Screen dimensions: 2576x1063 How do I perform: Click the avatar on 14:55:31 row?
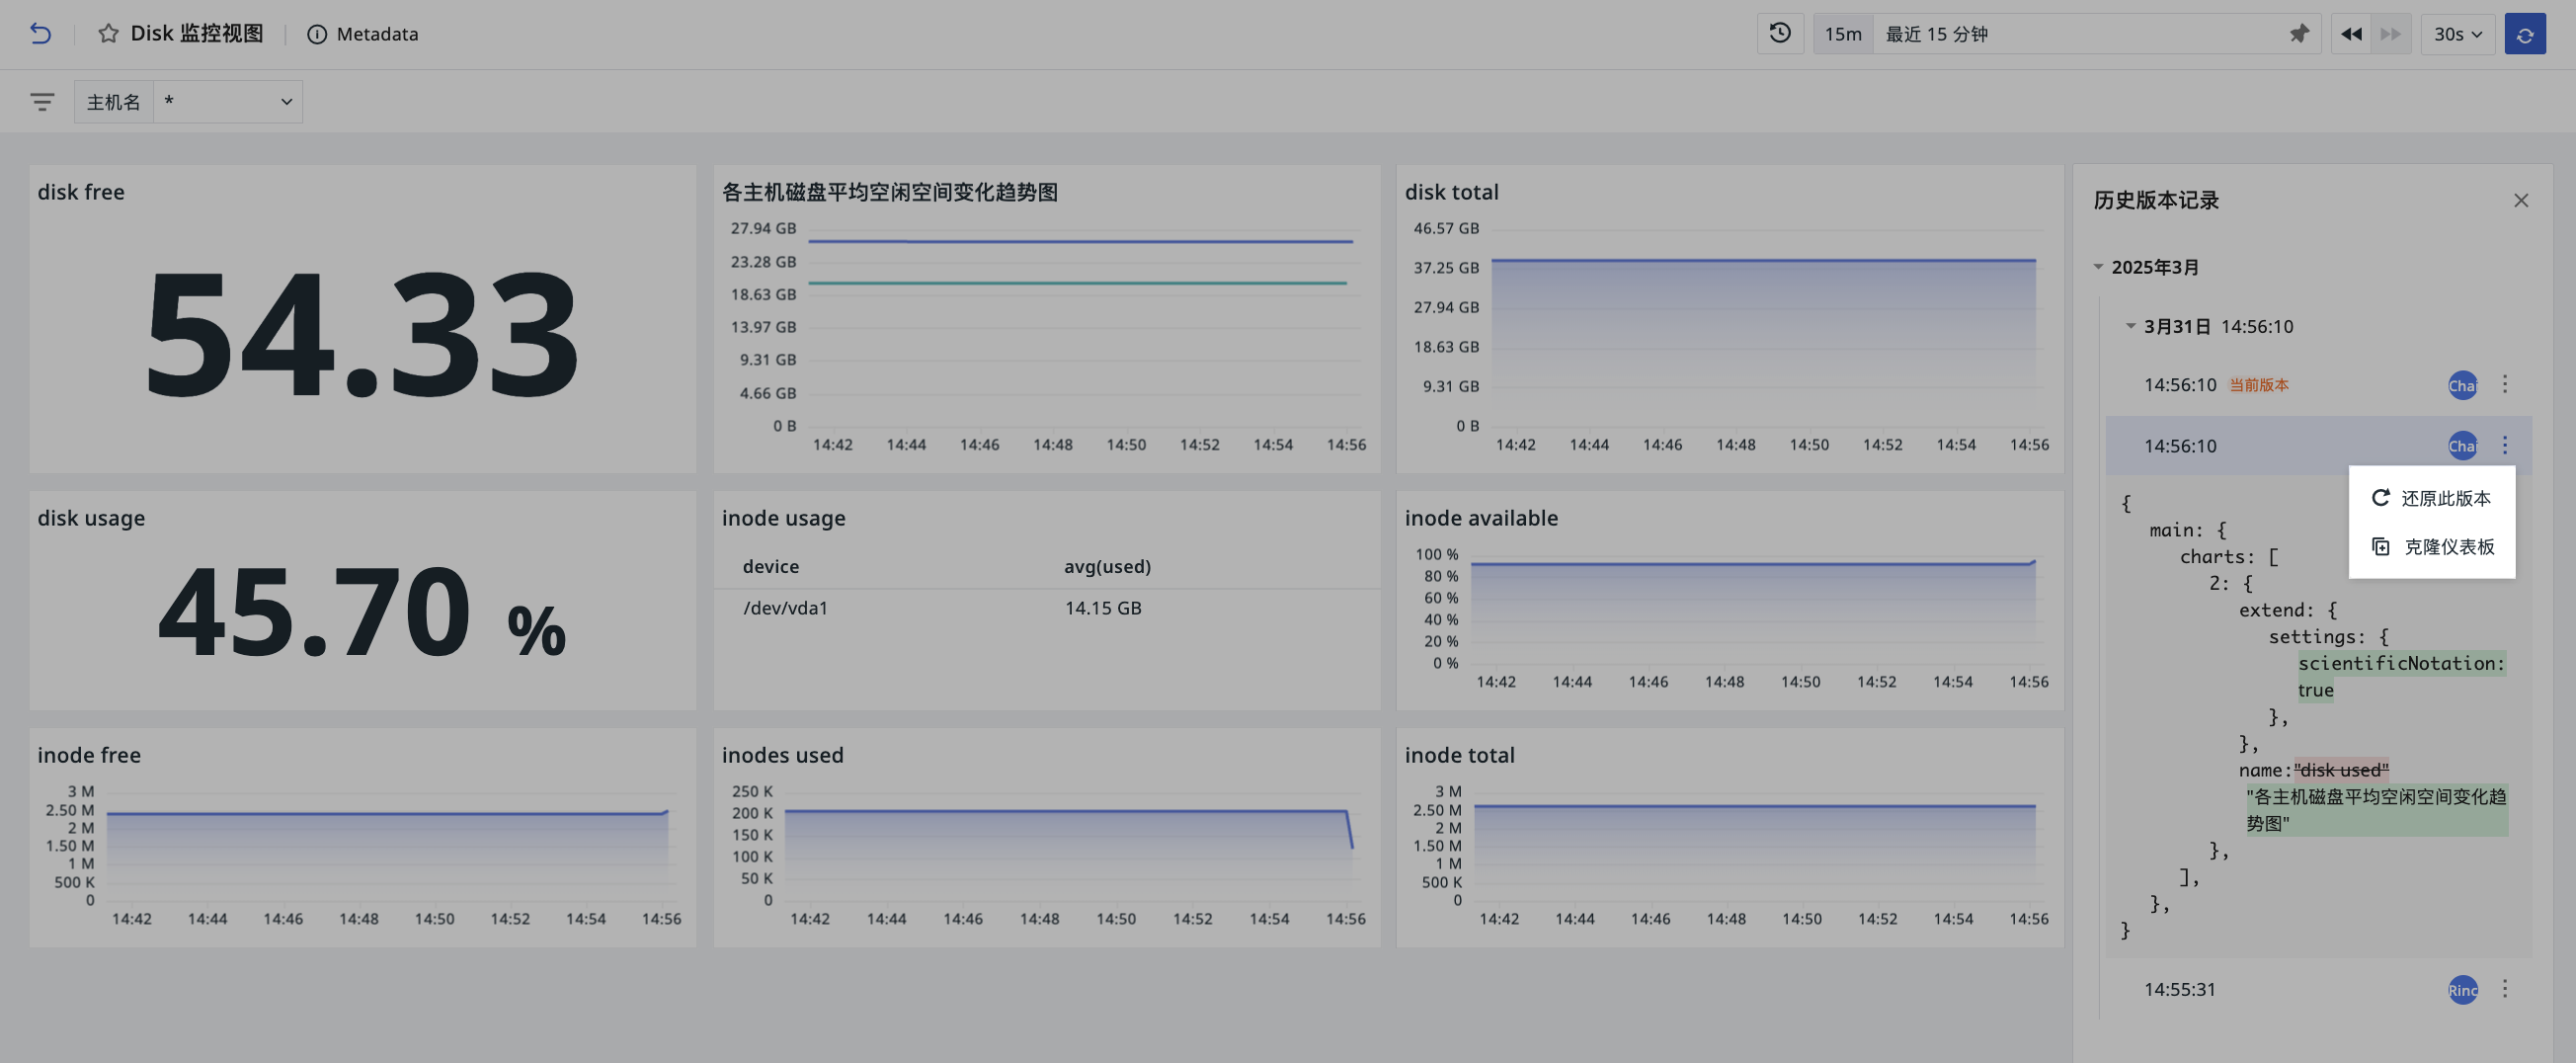[x=2462, y=989]
